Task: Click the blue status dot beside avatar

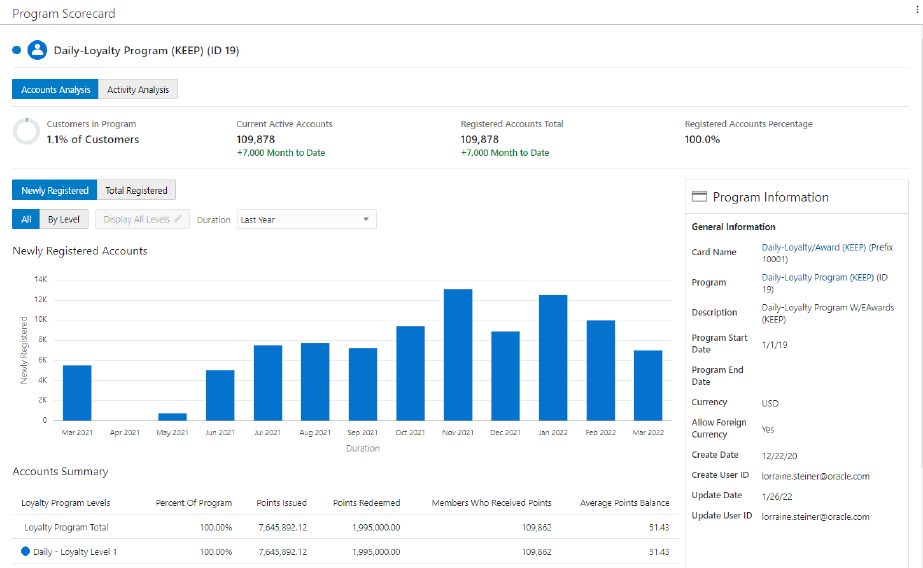Action: pyautogui.click(x=16, y=50)
